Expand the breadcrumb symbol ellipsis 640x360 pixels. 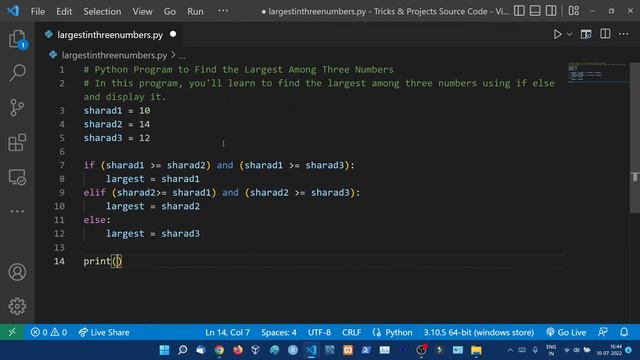coord(182,56)
